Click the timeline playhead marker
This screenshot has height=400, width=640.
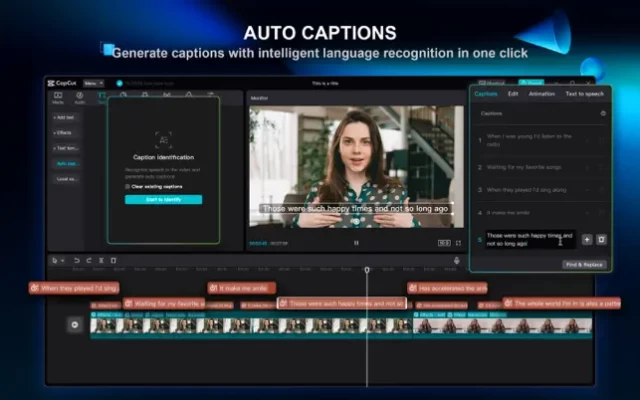(x=367, y=270)
